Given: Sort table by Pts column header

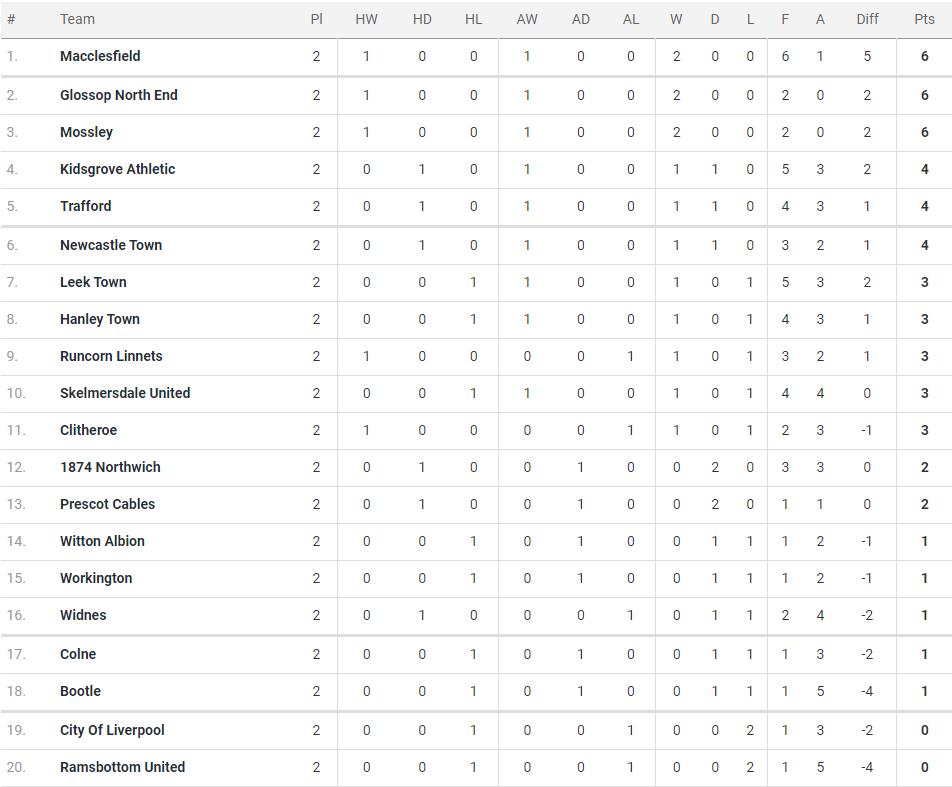Looking at the screenshot, I should pos(924,19).
